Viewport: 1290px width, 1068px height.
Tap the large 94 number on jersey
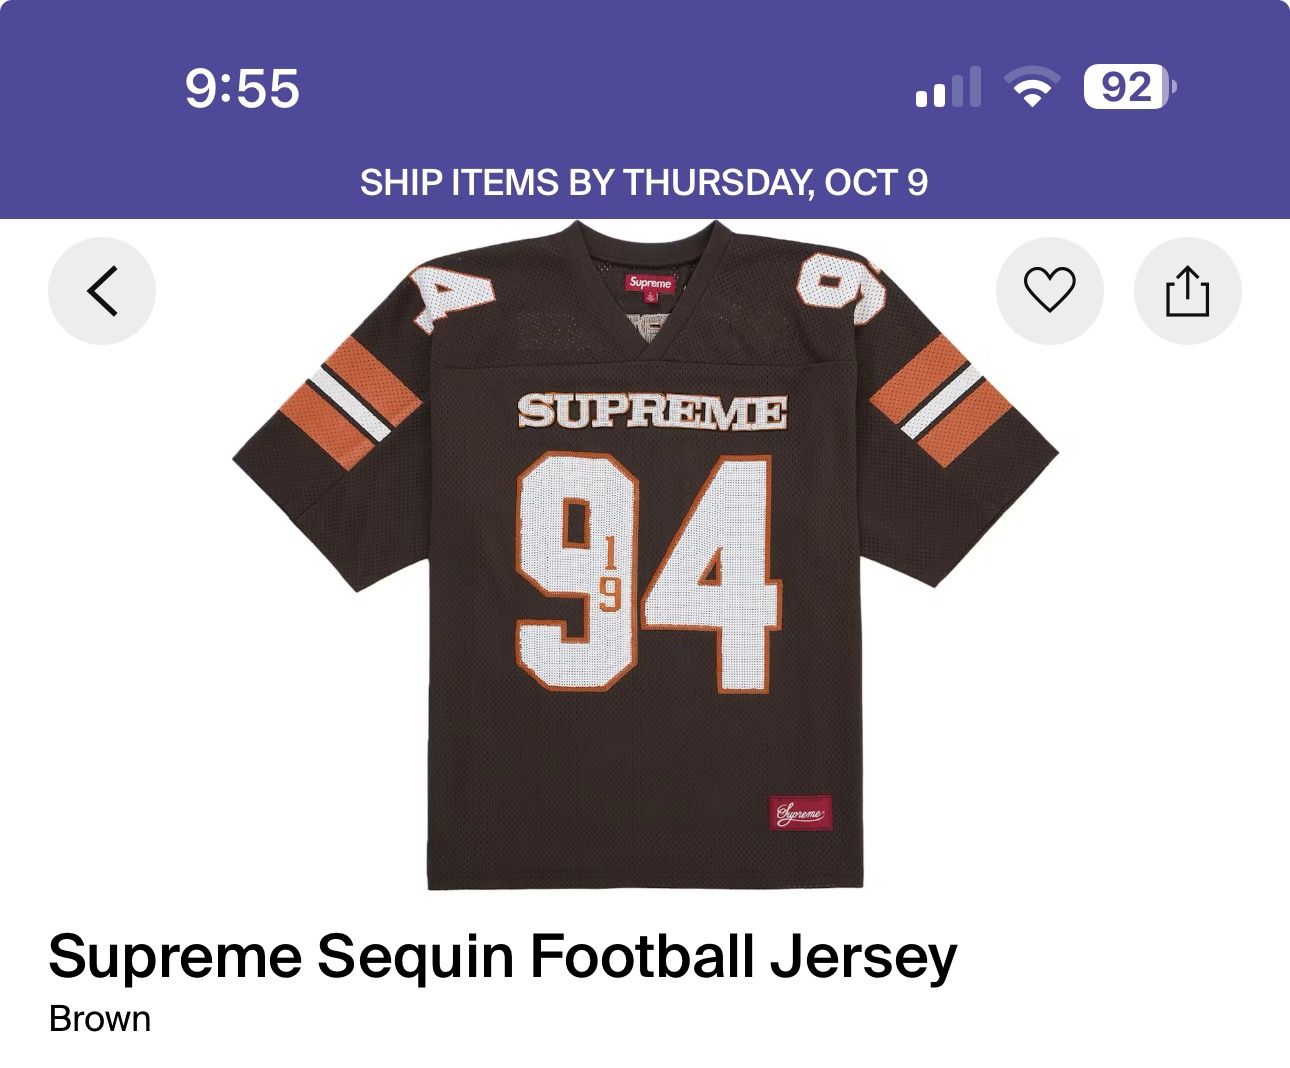point(646,574)
